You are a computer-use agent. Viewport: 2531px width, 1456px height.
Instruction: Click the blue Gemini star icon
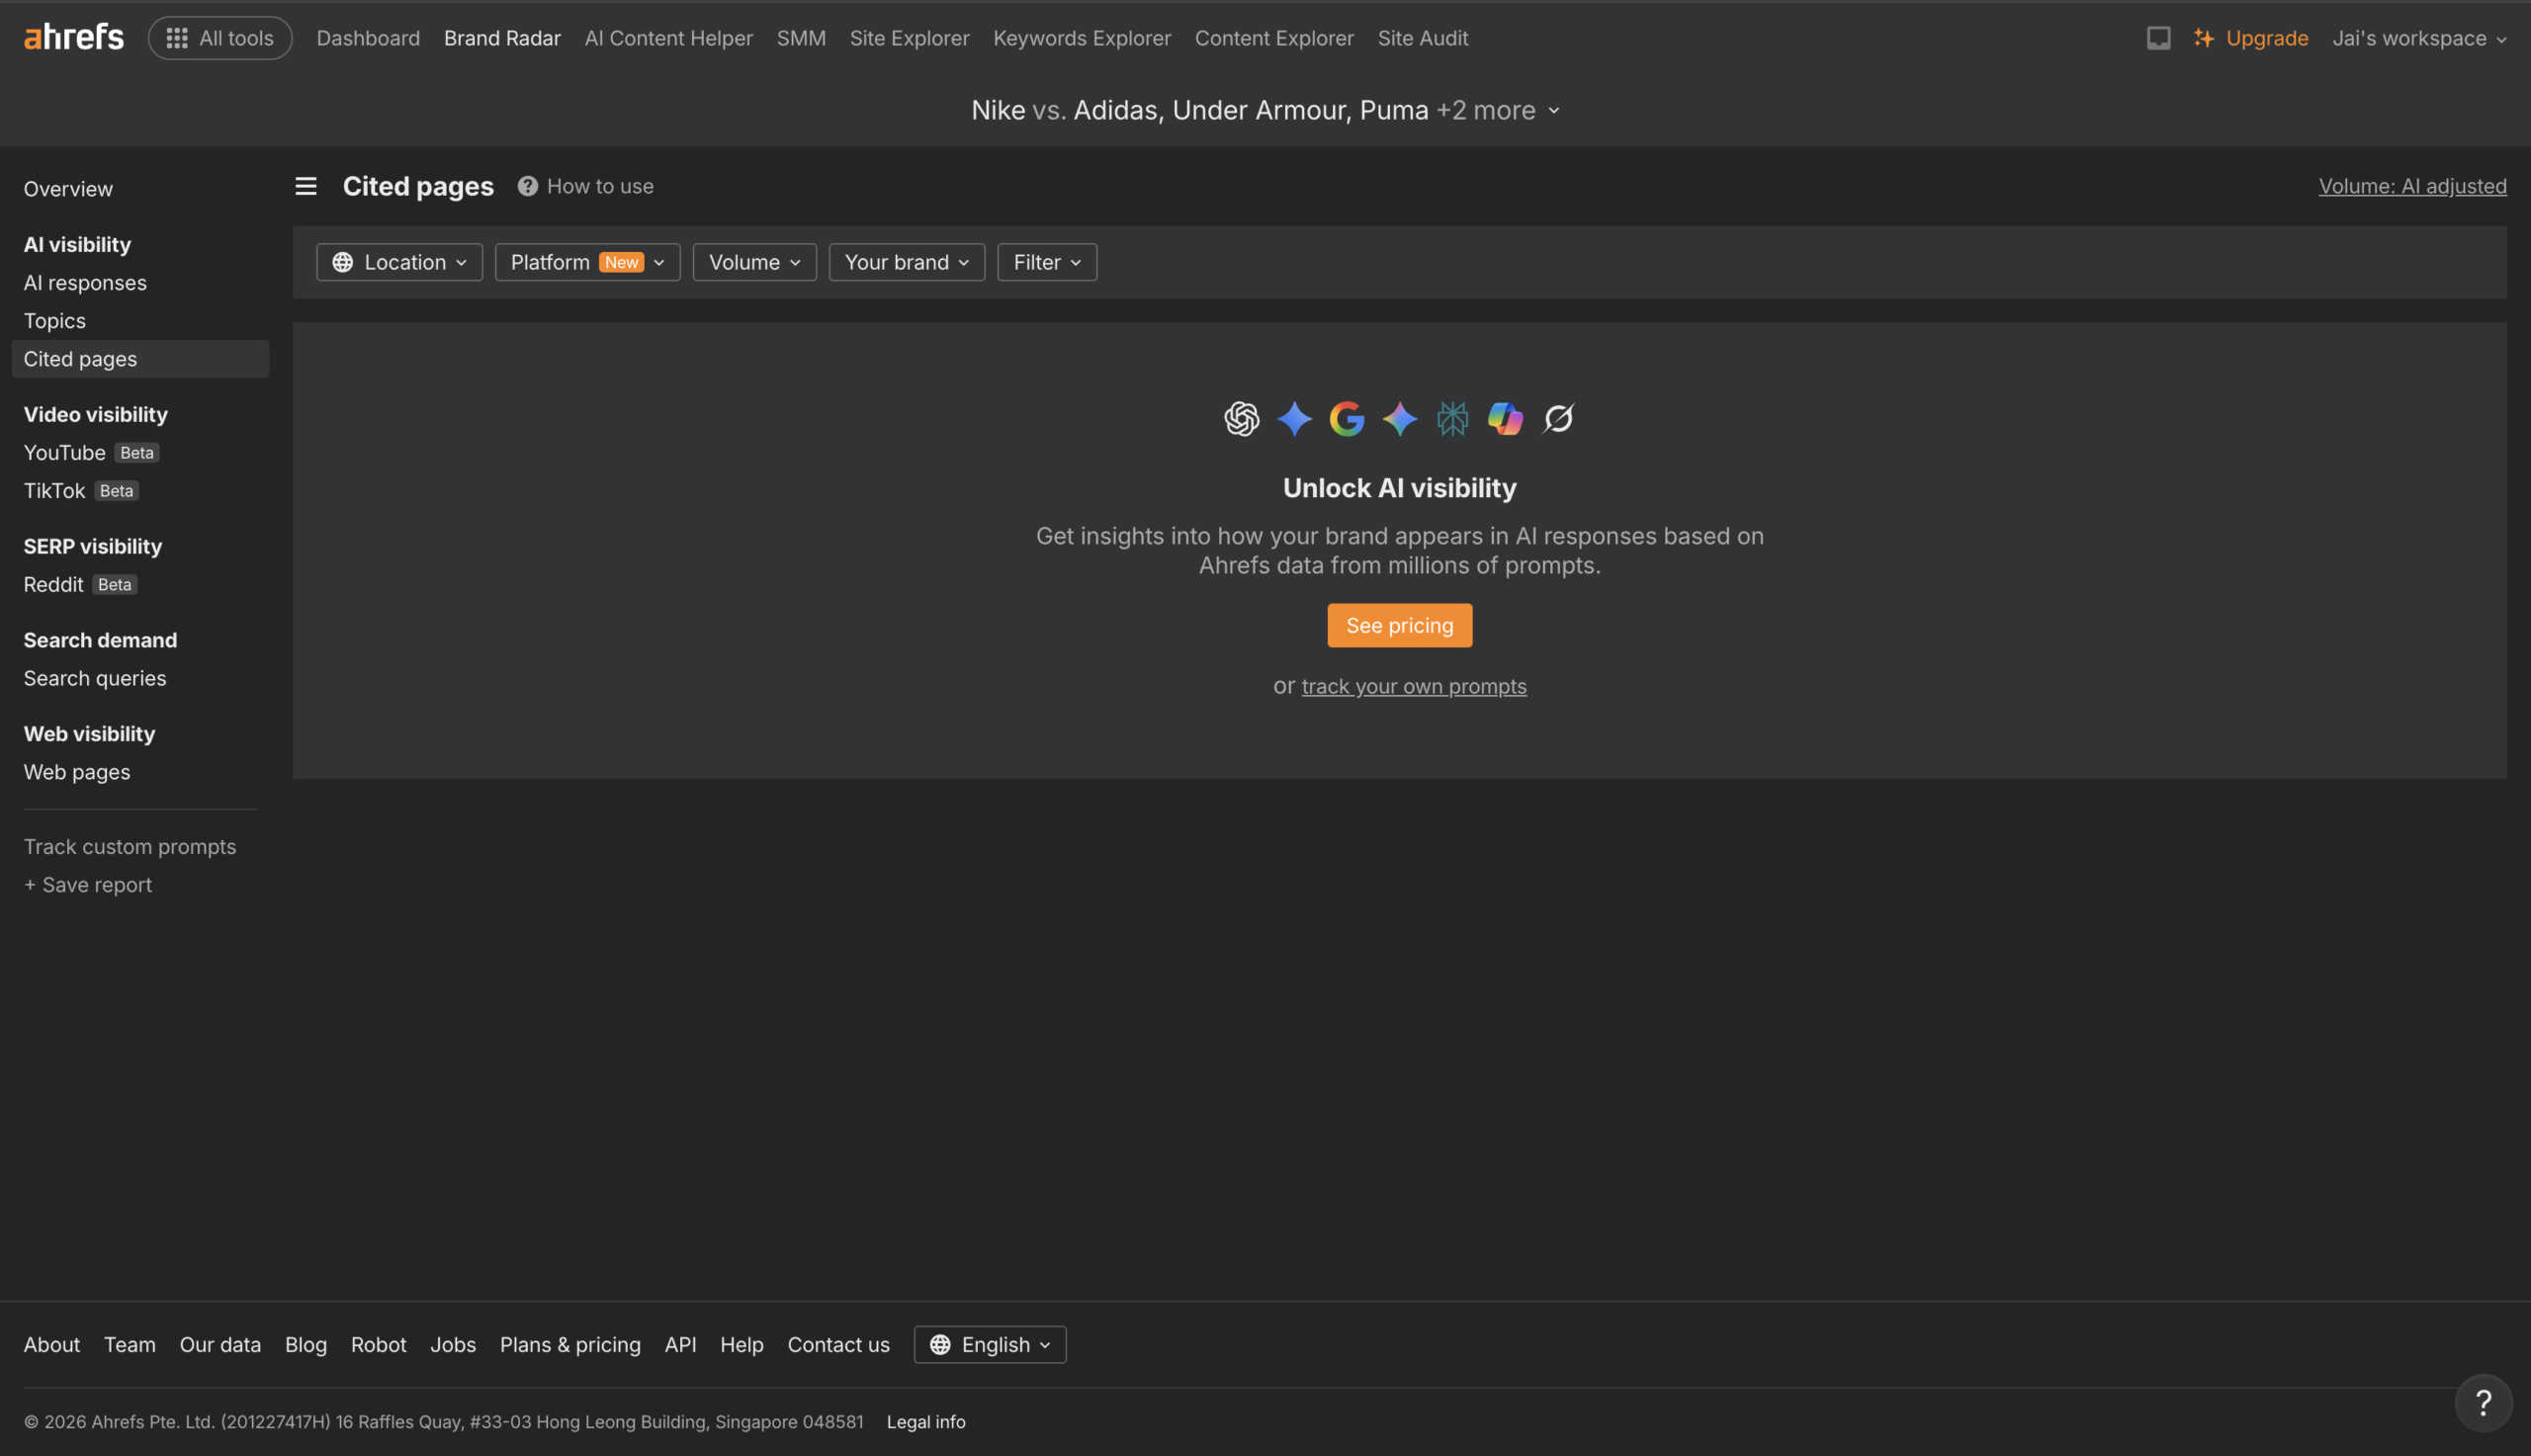(x=1295, y=418)
